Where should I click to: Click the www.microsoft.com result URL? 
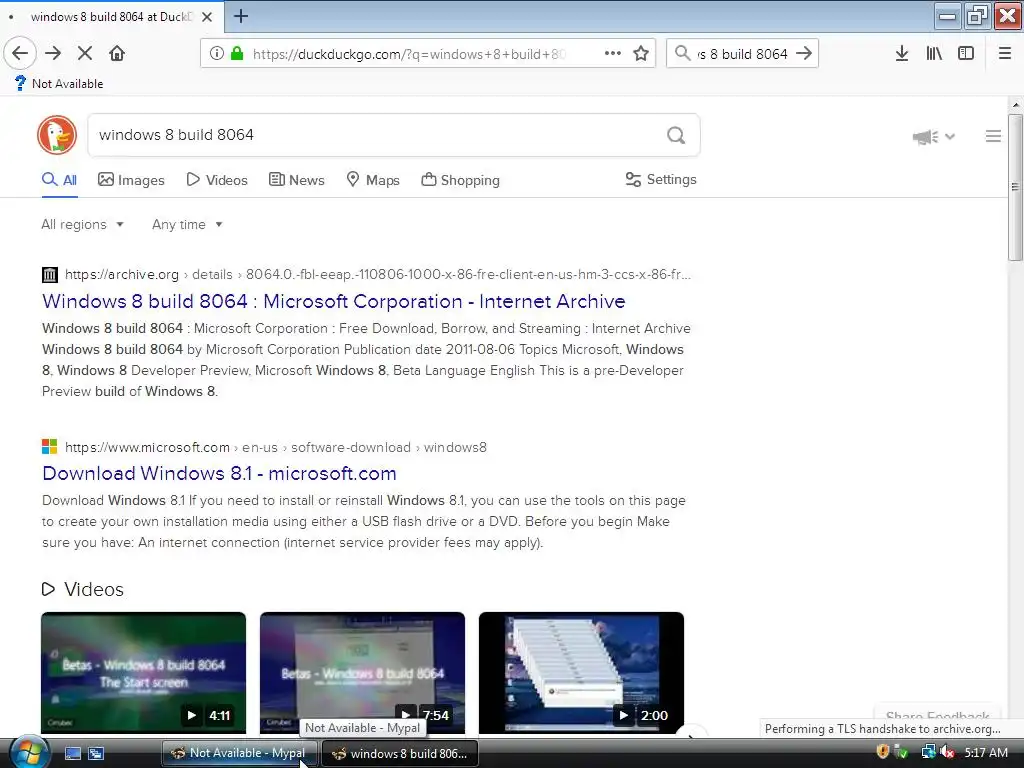click(x=276, y=448)
